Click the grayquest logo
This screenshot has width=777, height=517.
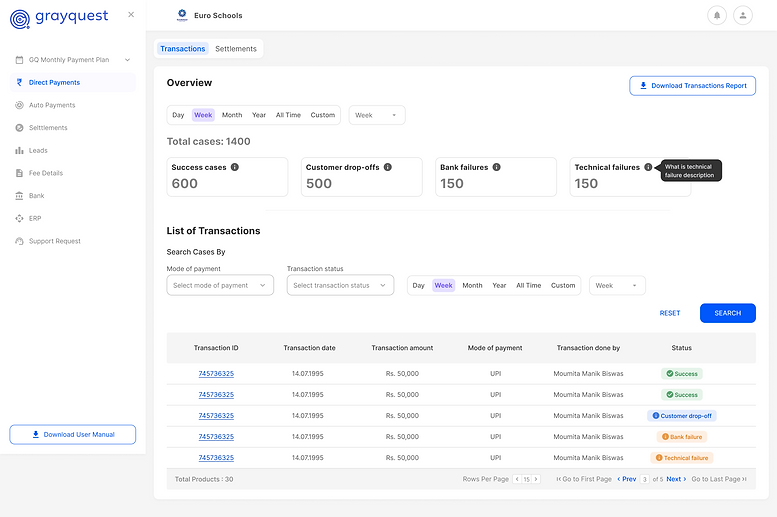[59, 18]
